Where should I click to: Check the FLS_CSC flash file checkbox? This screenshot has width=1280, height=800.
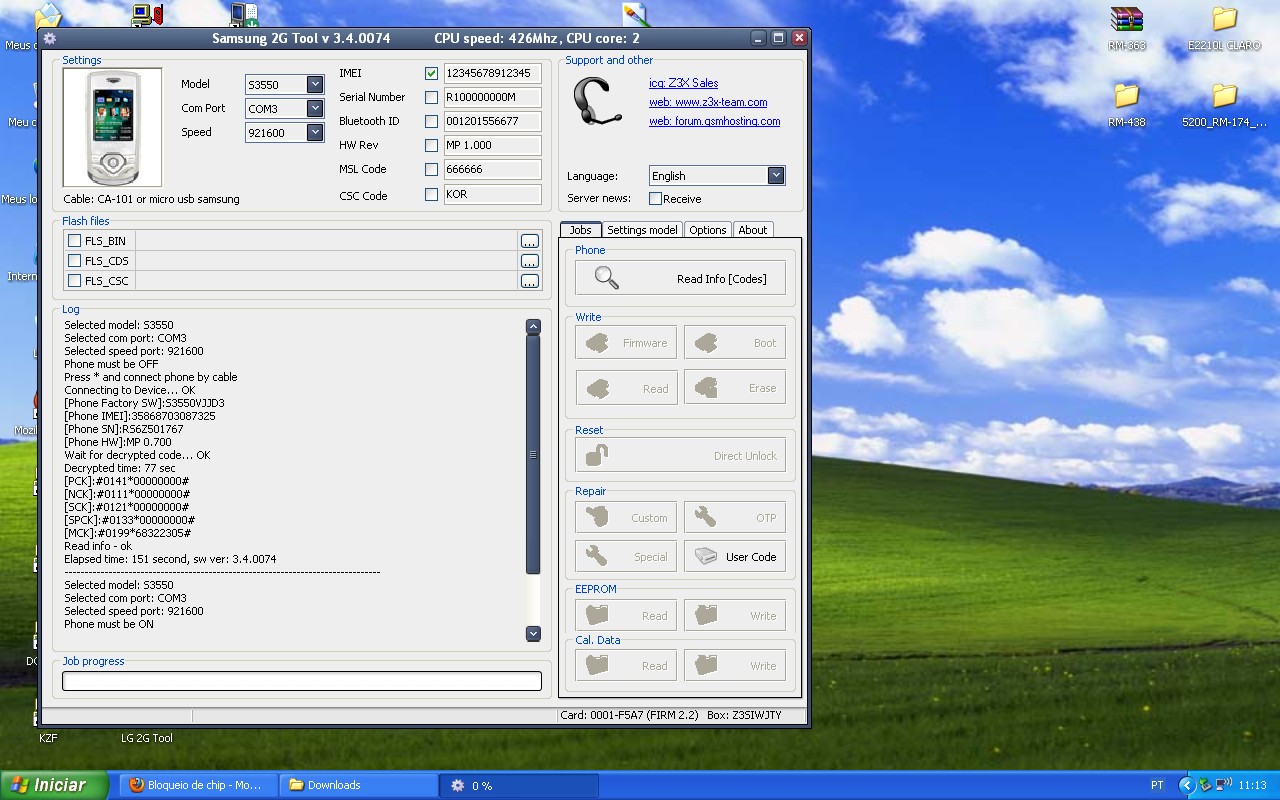[x=74, y=281]
